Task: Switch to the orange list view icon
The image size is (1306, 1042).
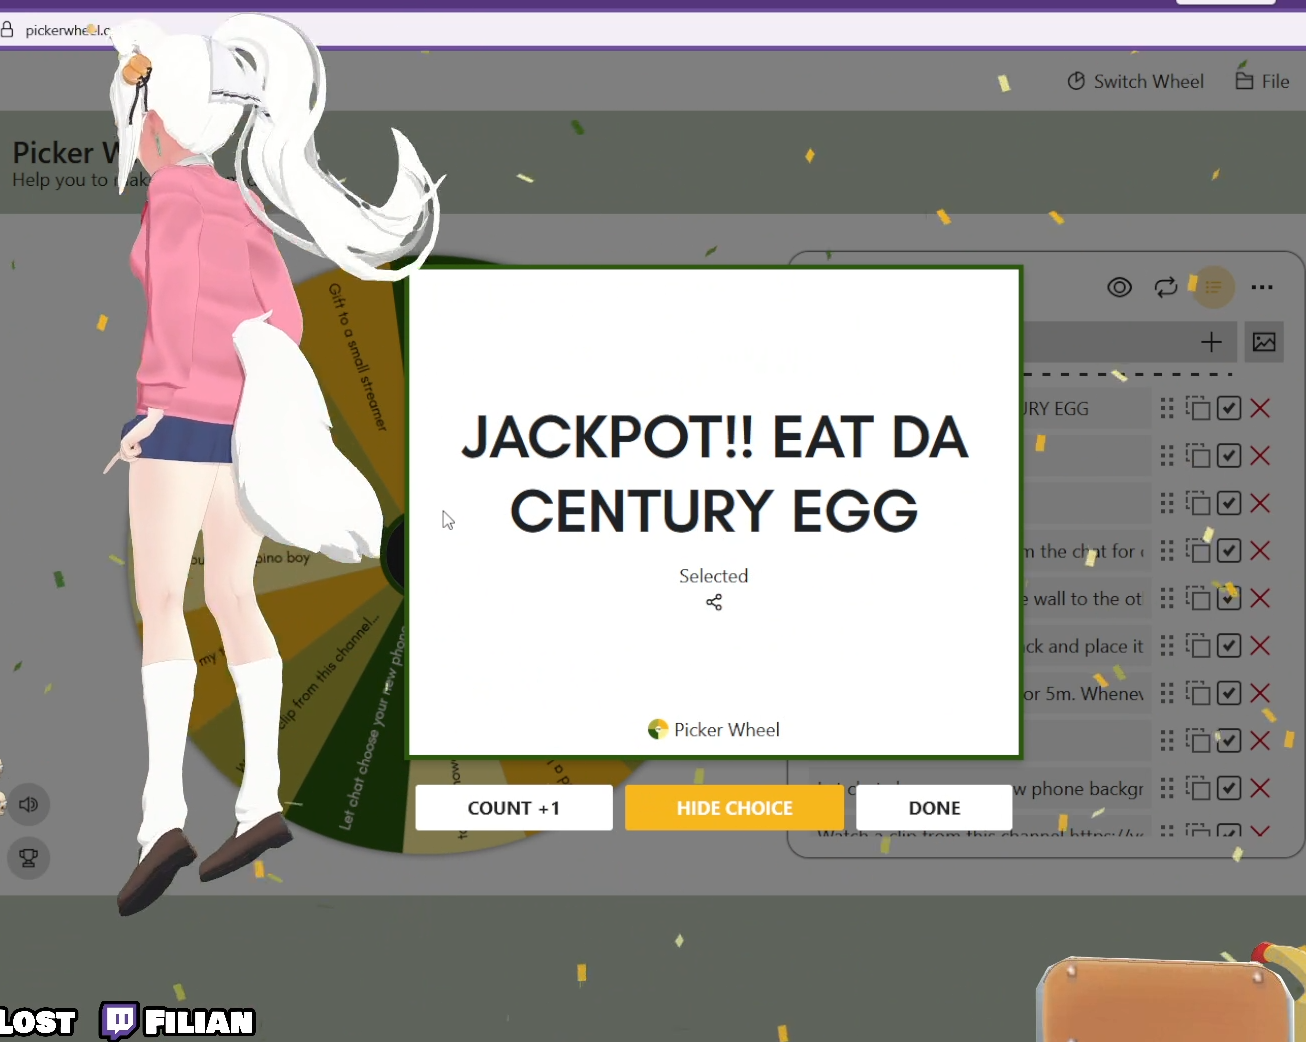Action: [x=1213, y=288]
